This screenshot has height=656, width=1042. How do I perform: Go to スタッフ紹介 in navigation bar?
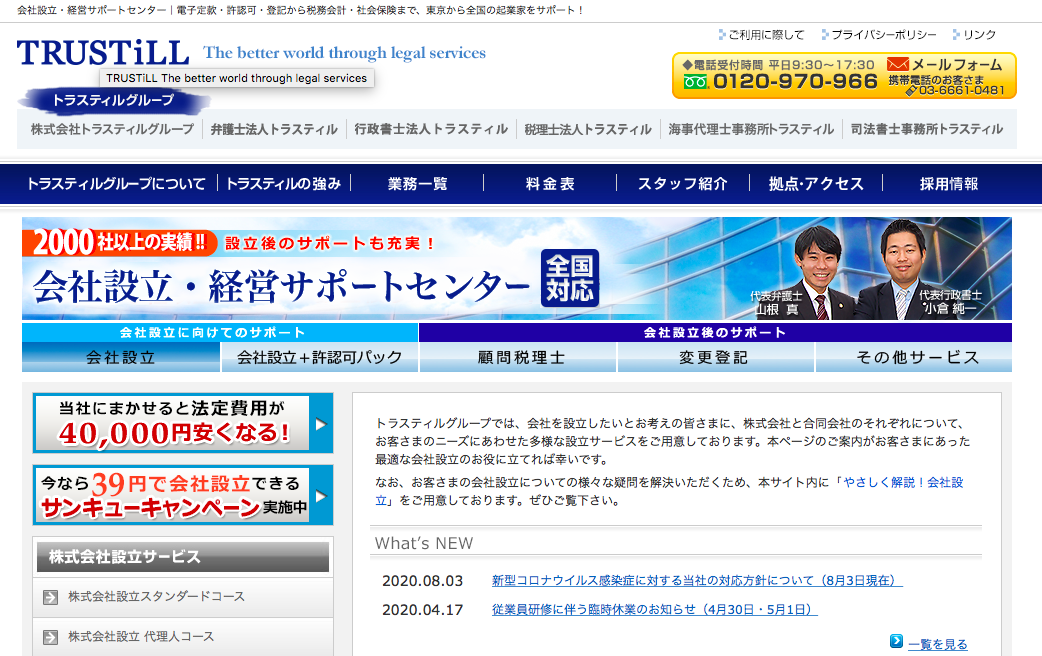pyautogui.click(x=683, y=184)
